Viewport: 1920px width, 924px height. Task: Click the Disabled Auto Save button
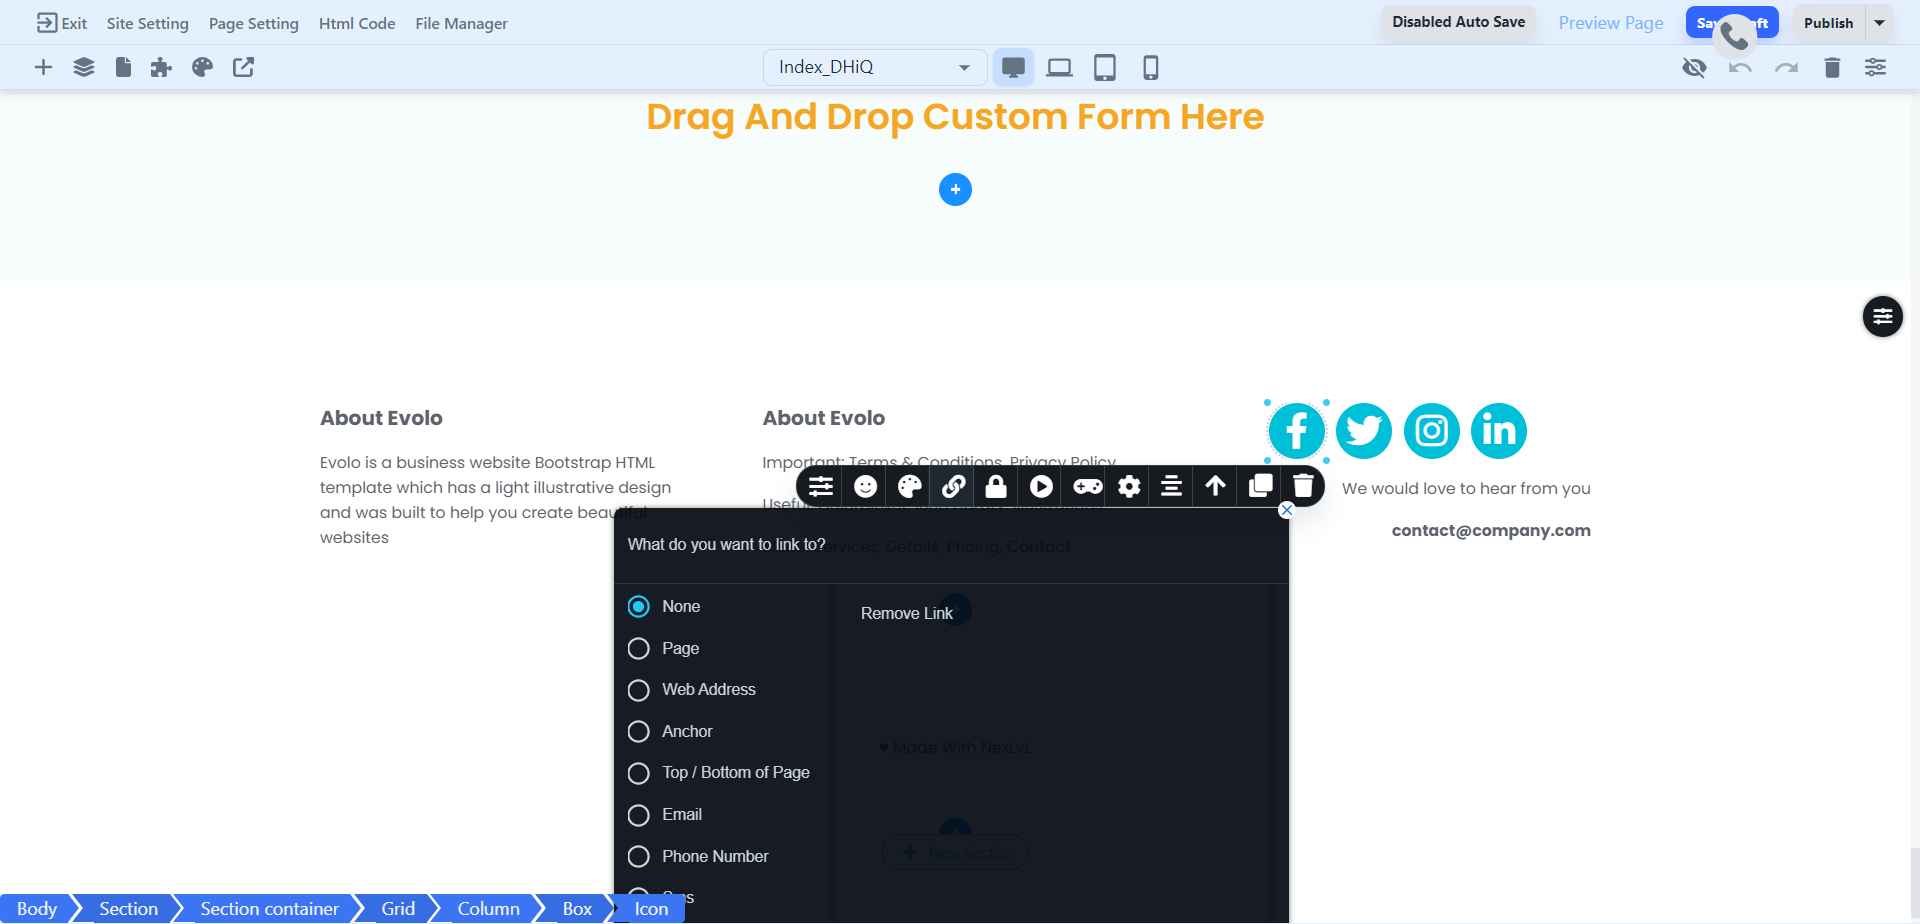pos(1458,22)
